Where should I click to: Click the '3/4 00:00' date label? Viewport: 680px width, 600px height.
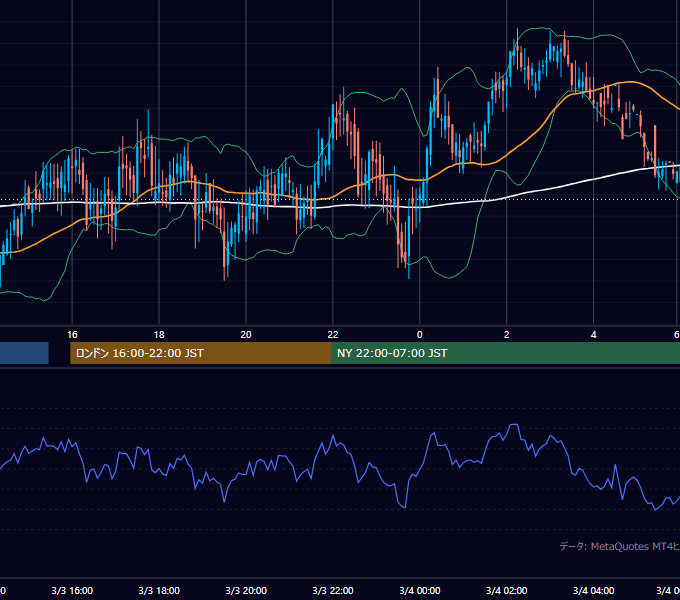tap(420, 590)
